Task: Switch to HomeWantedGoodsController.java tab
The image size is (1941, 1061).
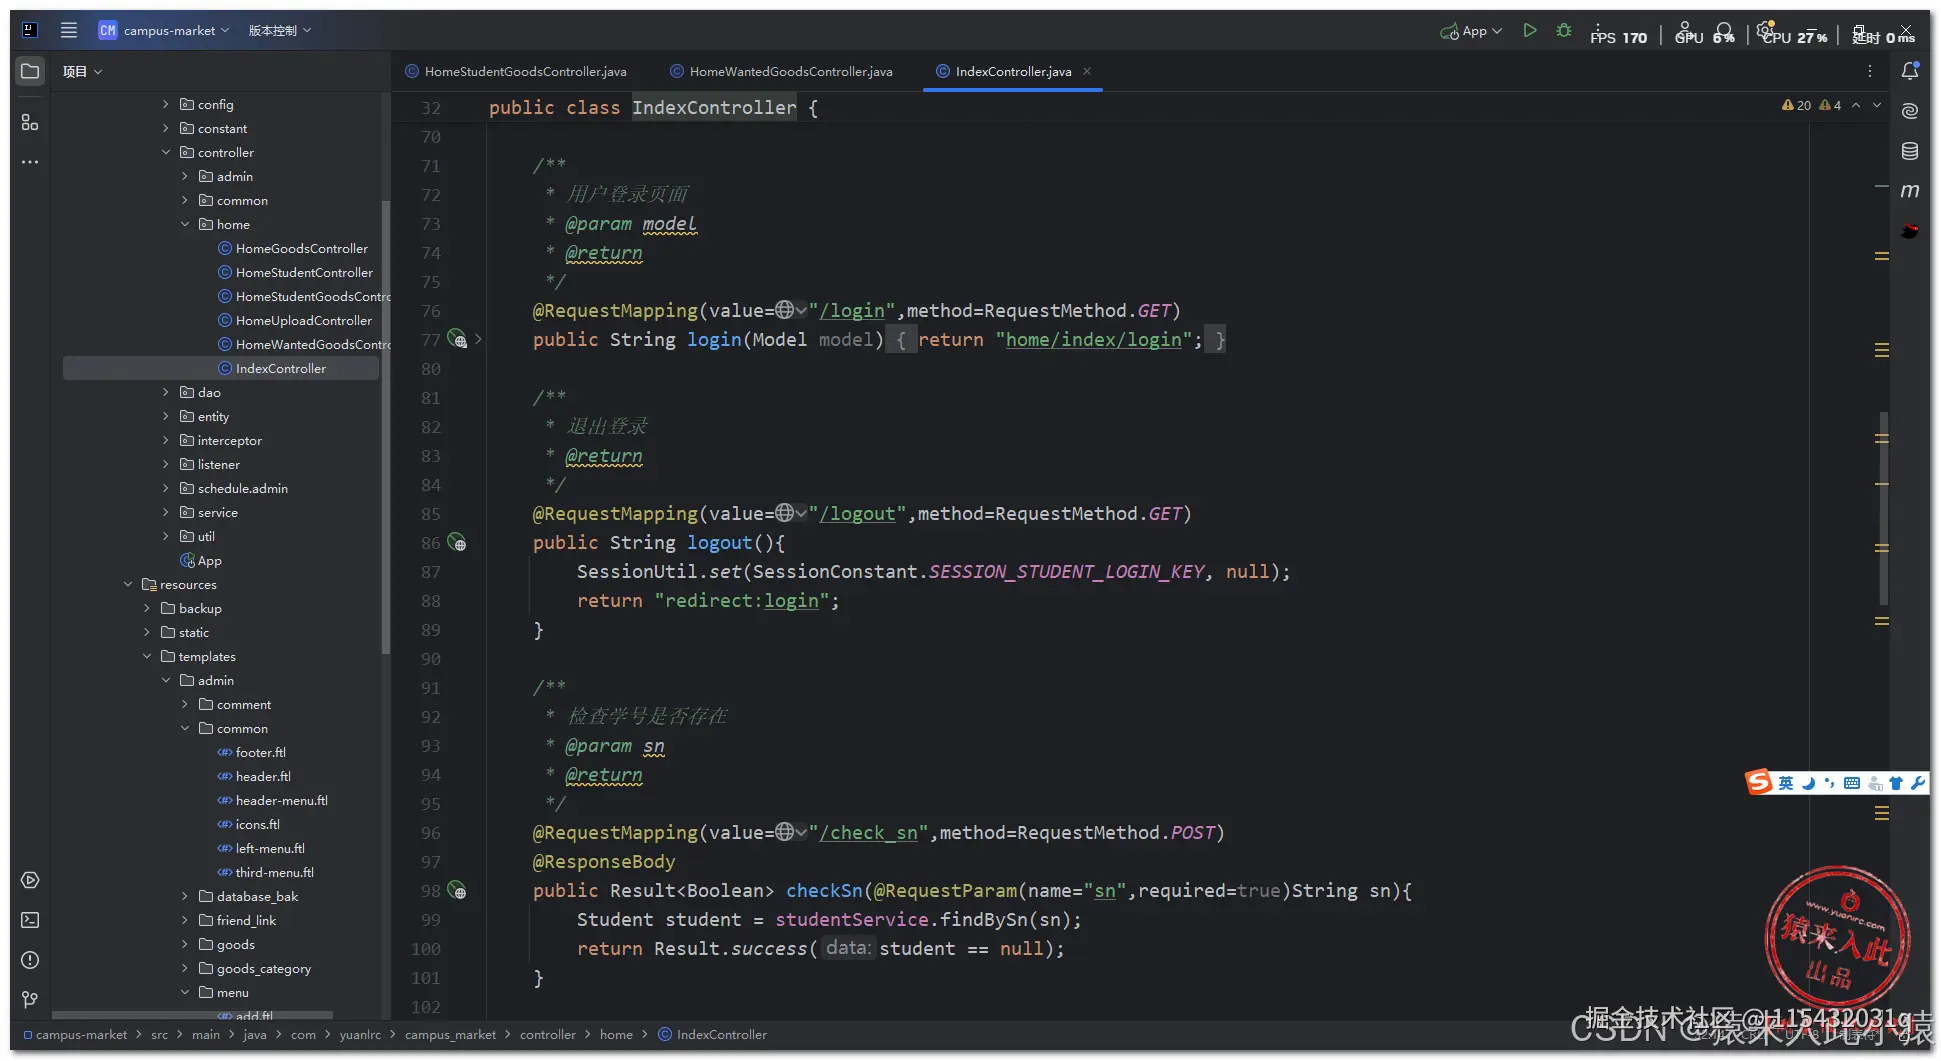Action: pyautogui.click(x=781, y=71)
